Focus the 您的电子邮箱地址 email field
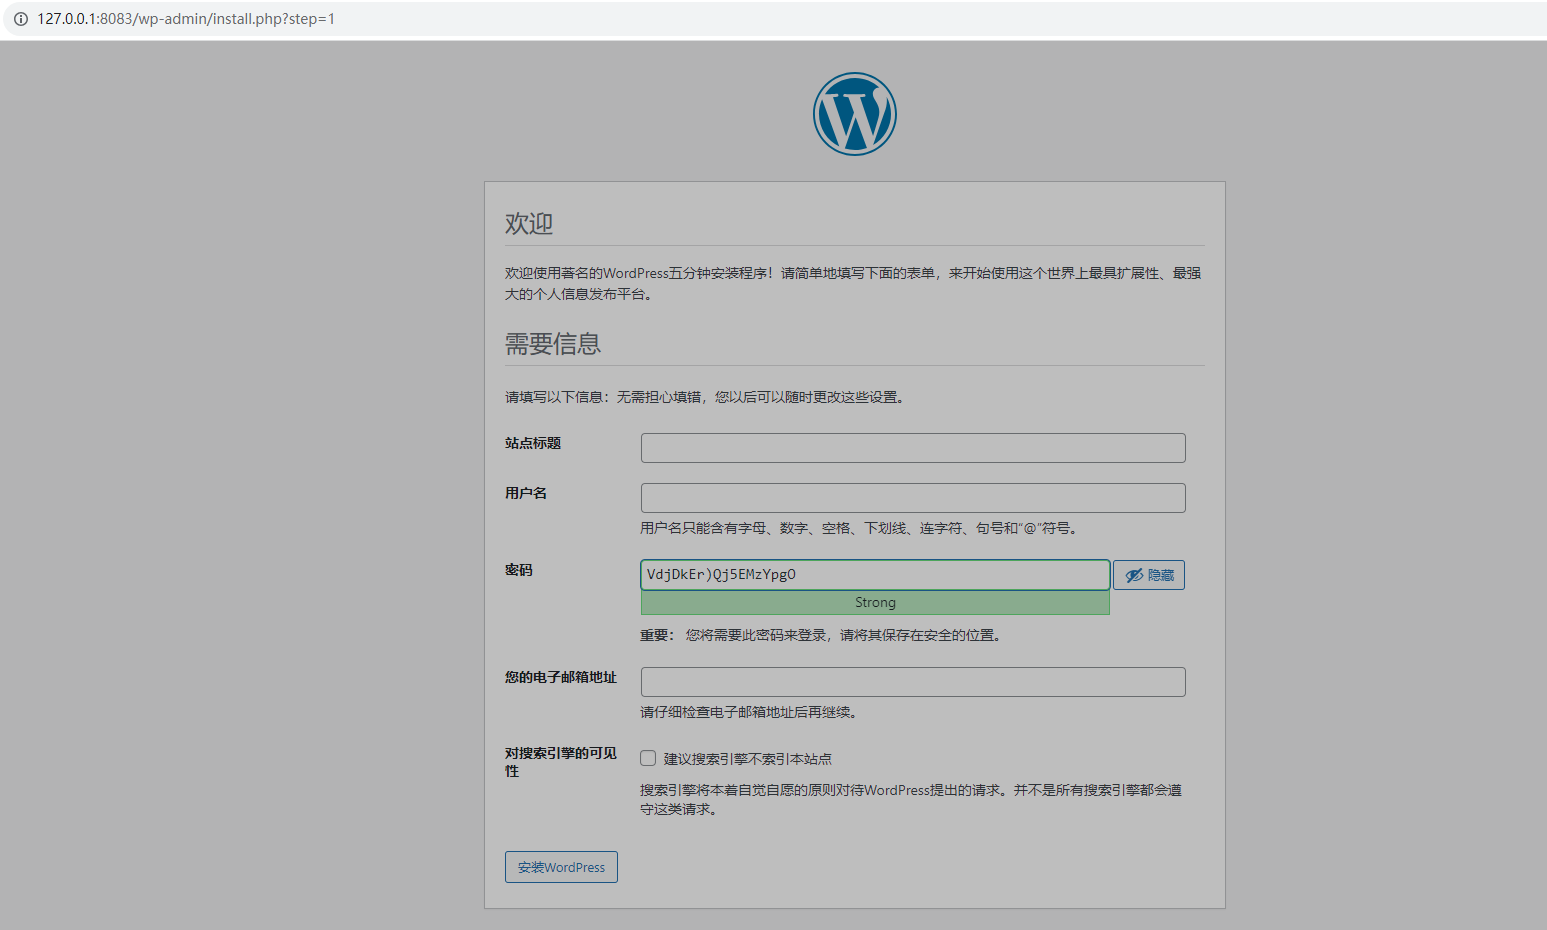 [913, 682]
